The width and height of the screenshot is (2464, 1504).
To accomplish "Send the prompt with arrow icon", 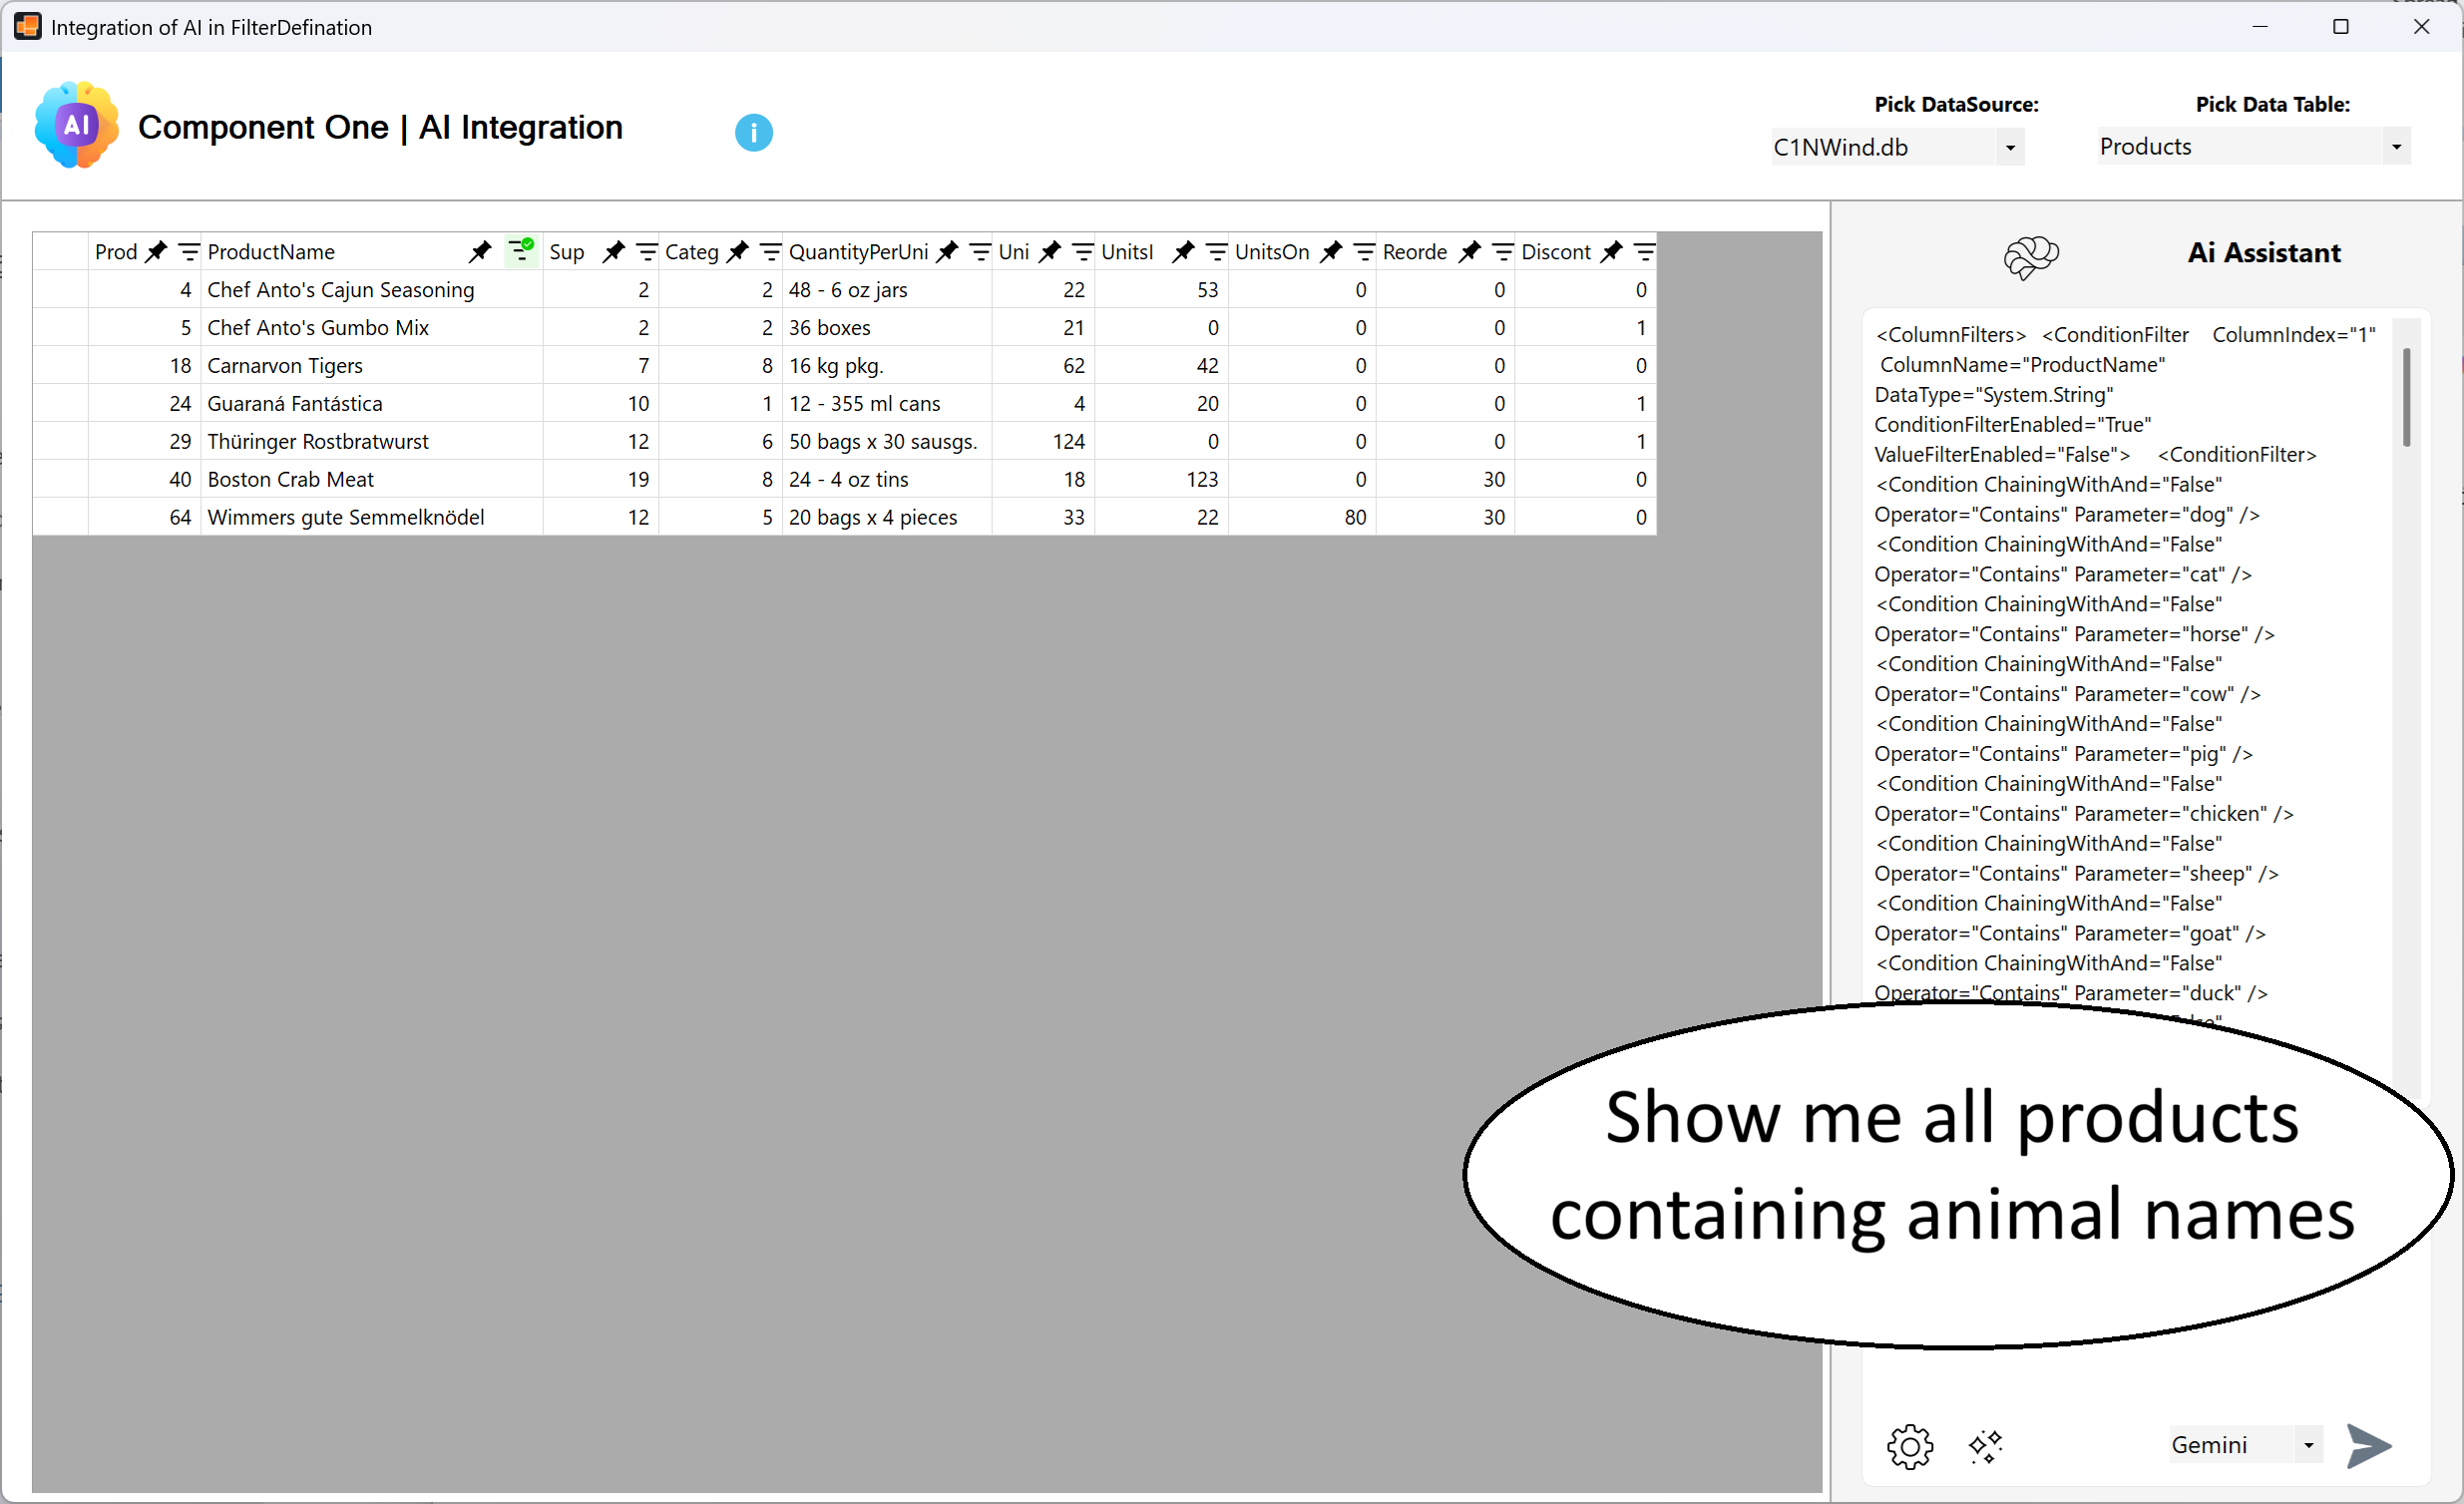I will click(x=2368, y=1445).
